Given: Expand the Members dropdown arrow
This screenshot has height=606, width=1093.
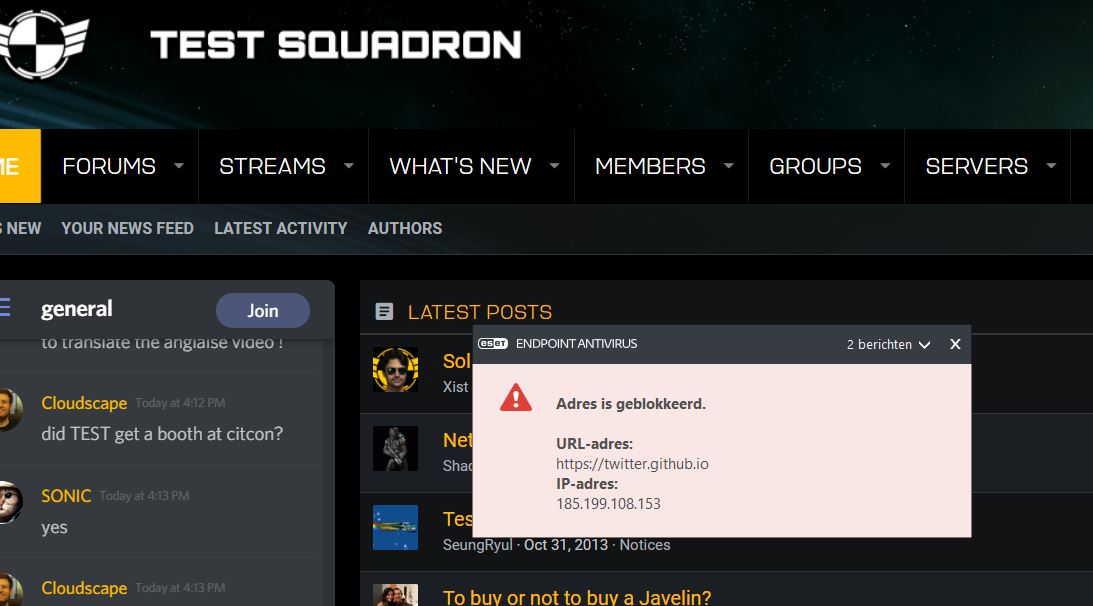Looking at the screenshot, I should (x=729, y=166).
